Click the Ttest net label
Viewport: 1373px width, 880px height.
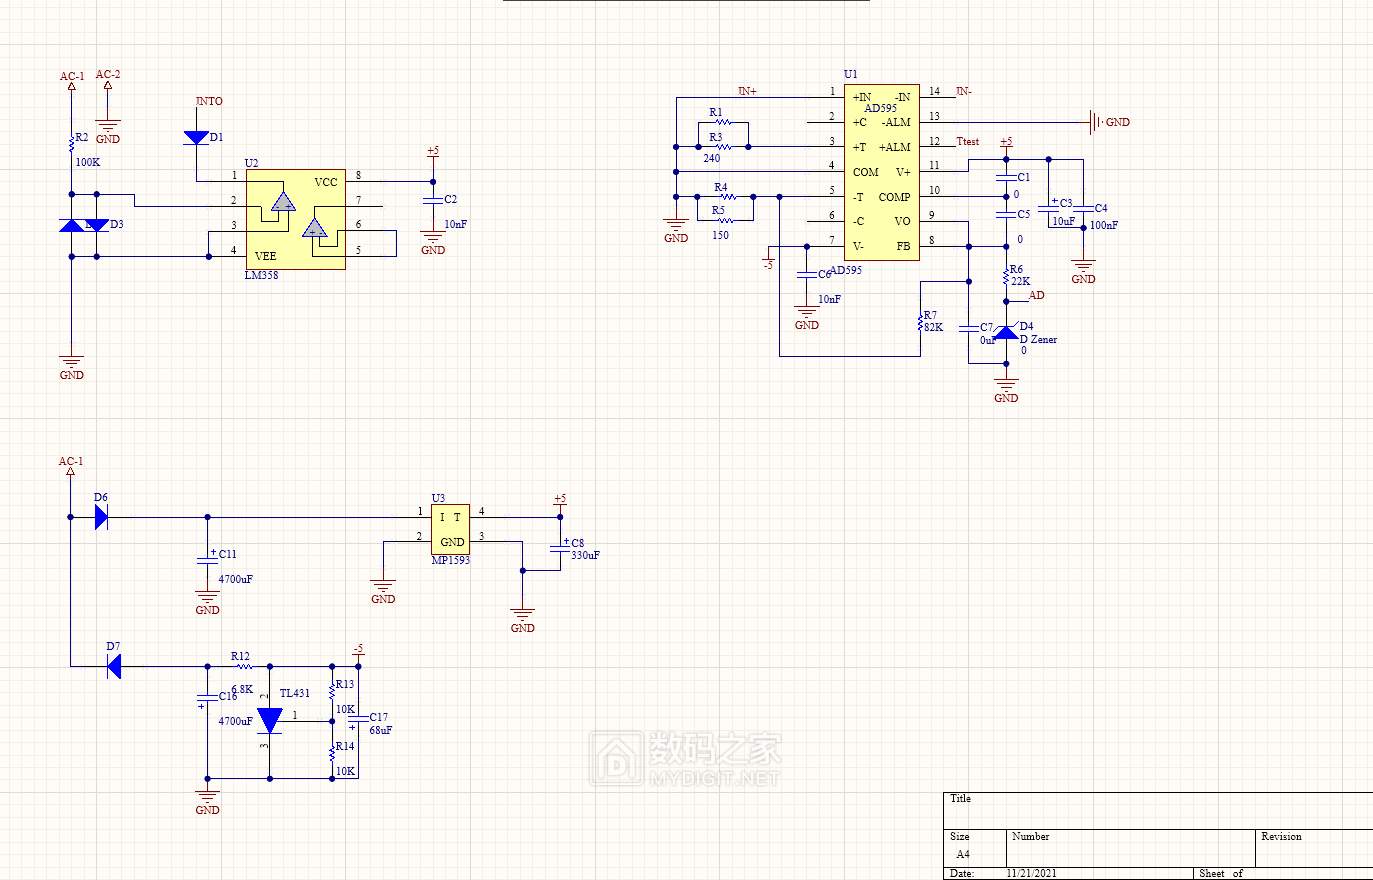click(x=967, y=141)
